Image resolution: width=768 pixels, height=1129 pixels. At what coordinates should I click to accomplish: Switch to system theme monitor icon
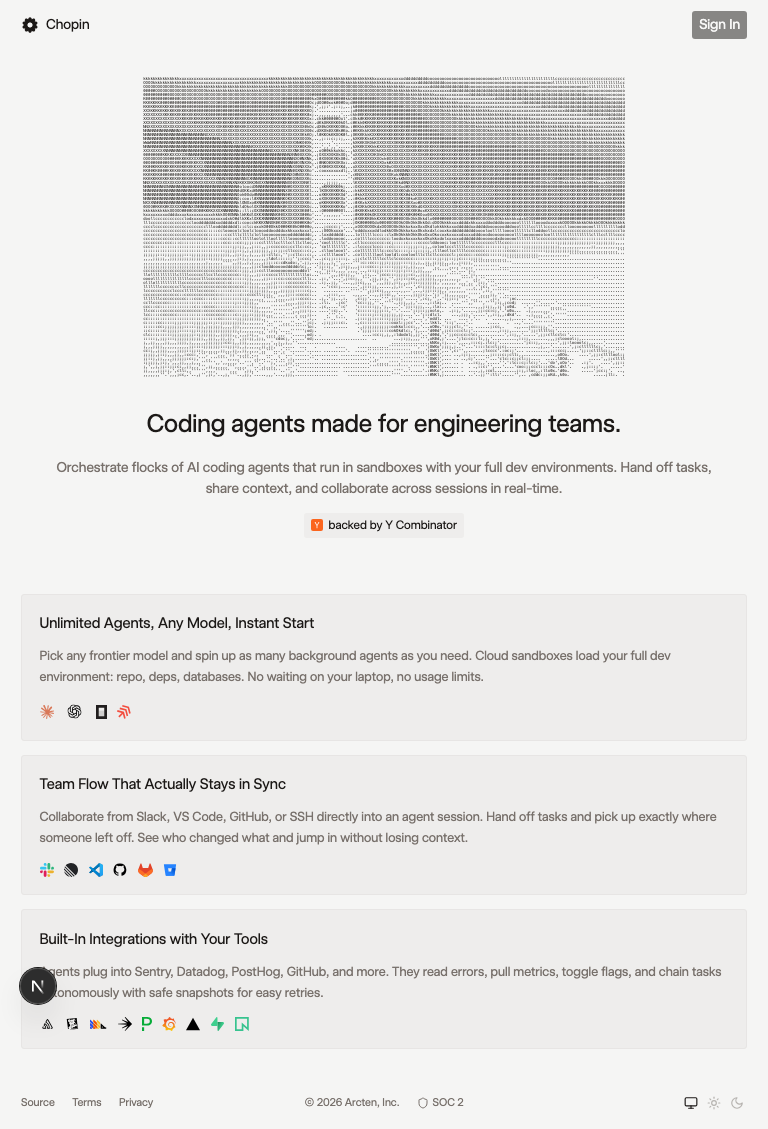click(691, 1102)
